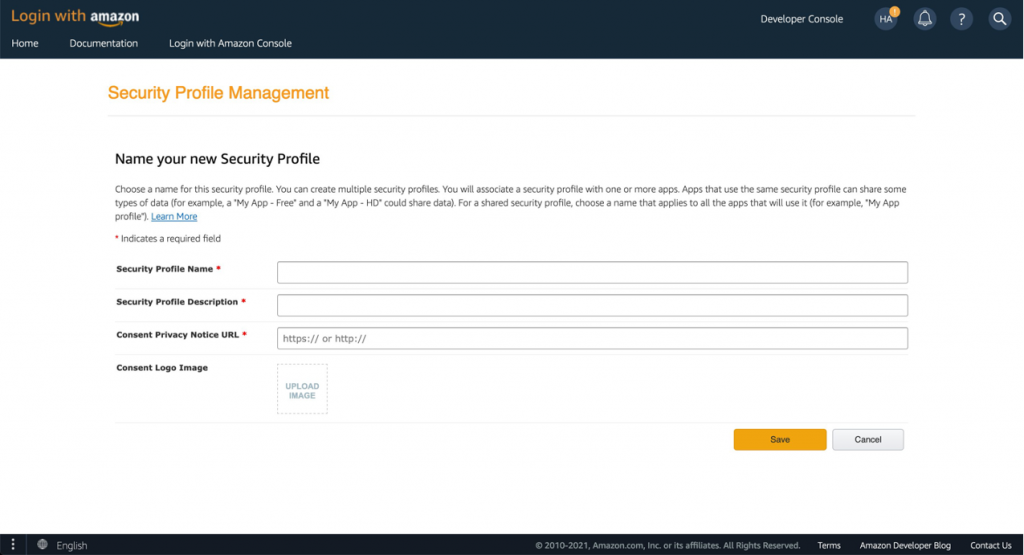Change language from English in footer
The height and width of the screenshot is (555, 1024).
pos(71,545)
